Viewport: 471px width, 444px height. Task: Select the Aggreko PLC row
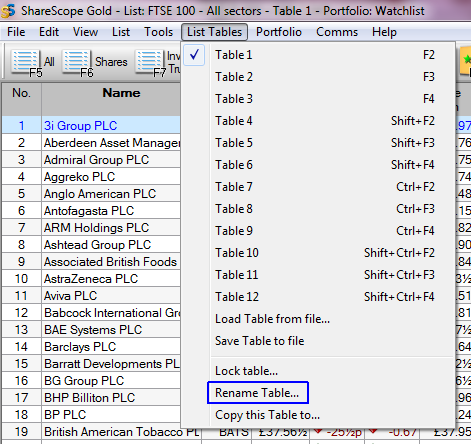click(x=91, y=177)
